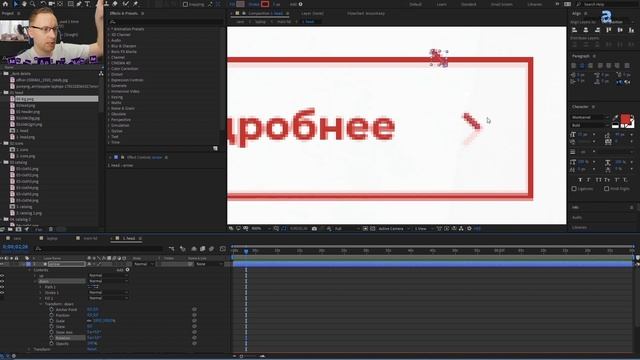The height and width of the screenshot is (360, 640).
Task: Select the Clone Stamp tool
Action: click(x=106, y=4)
